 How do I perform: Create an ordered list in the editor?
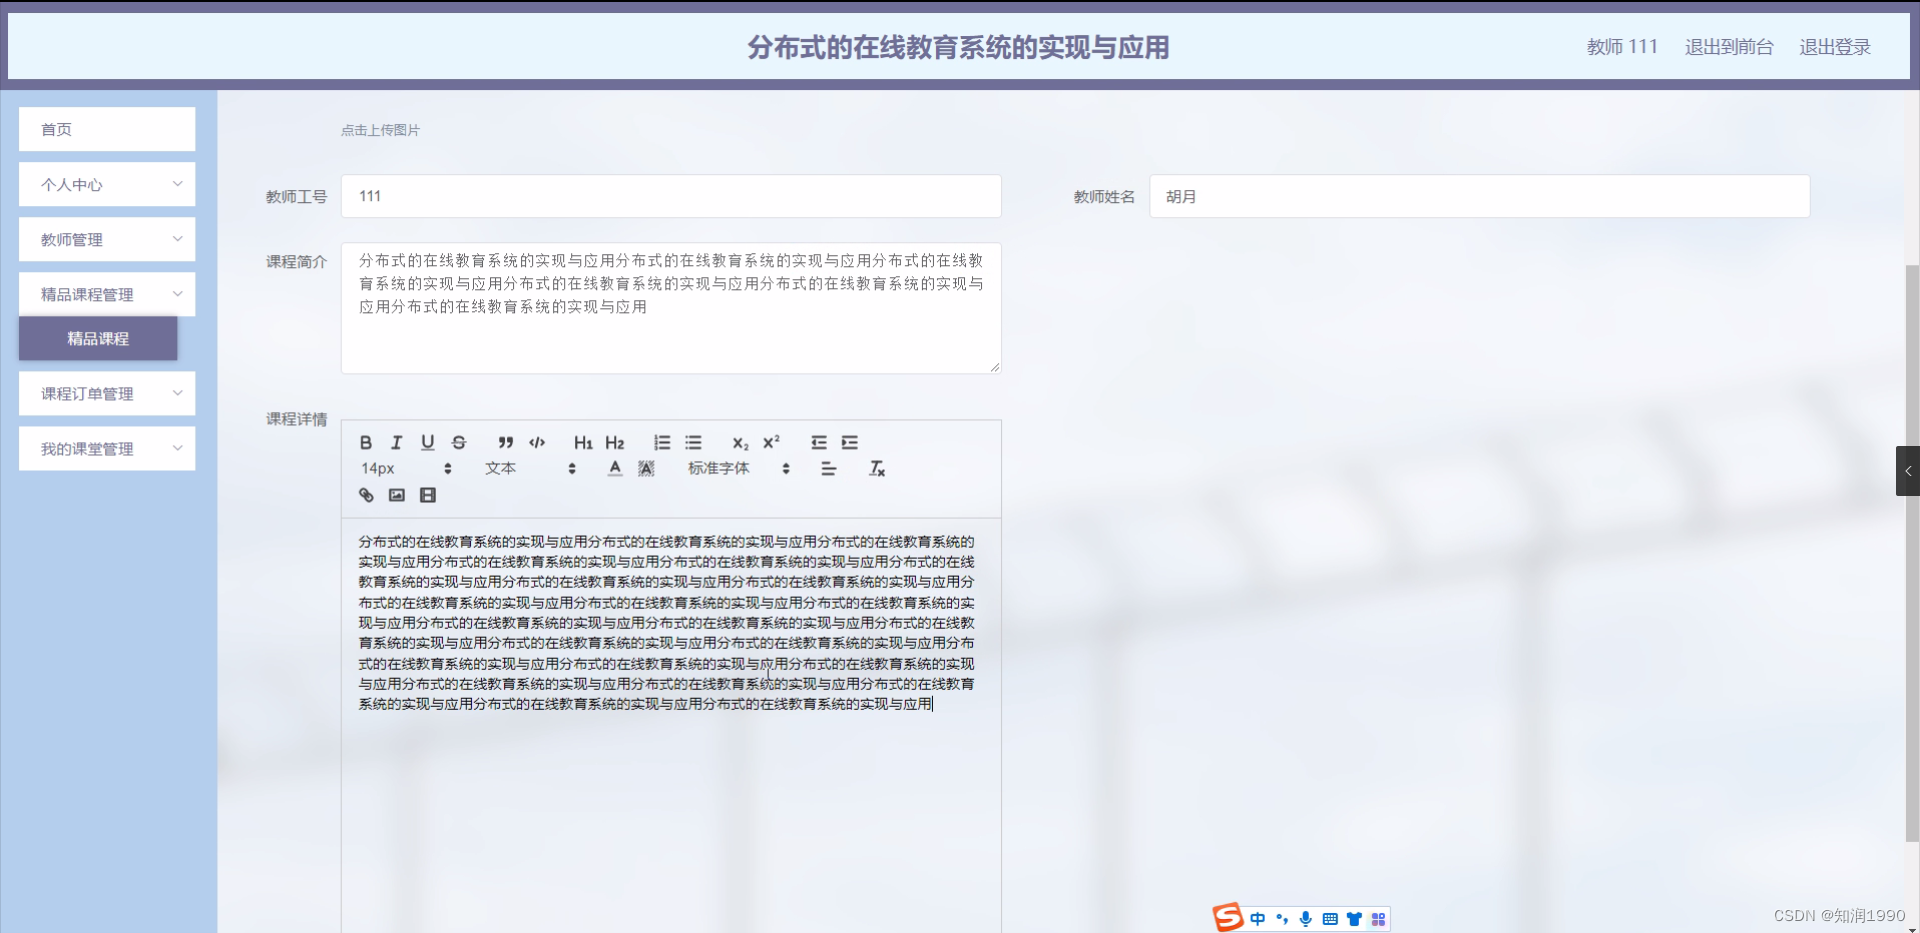click(x=661, y=443)
